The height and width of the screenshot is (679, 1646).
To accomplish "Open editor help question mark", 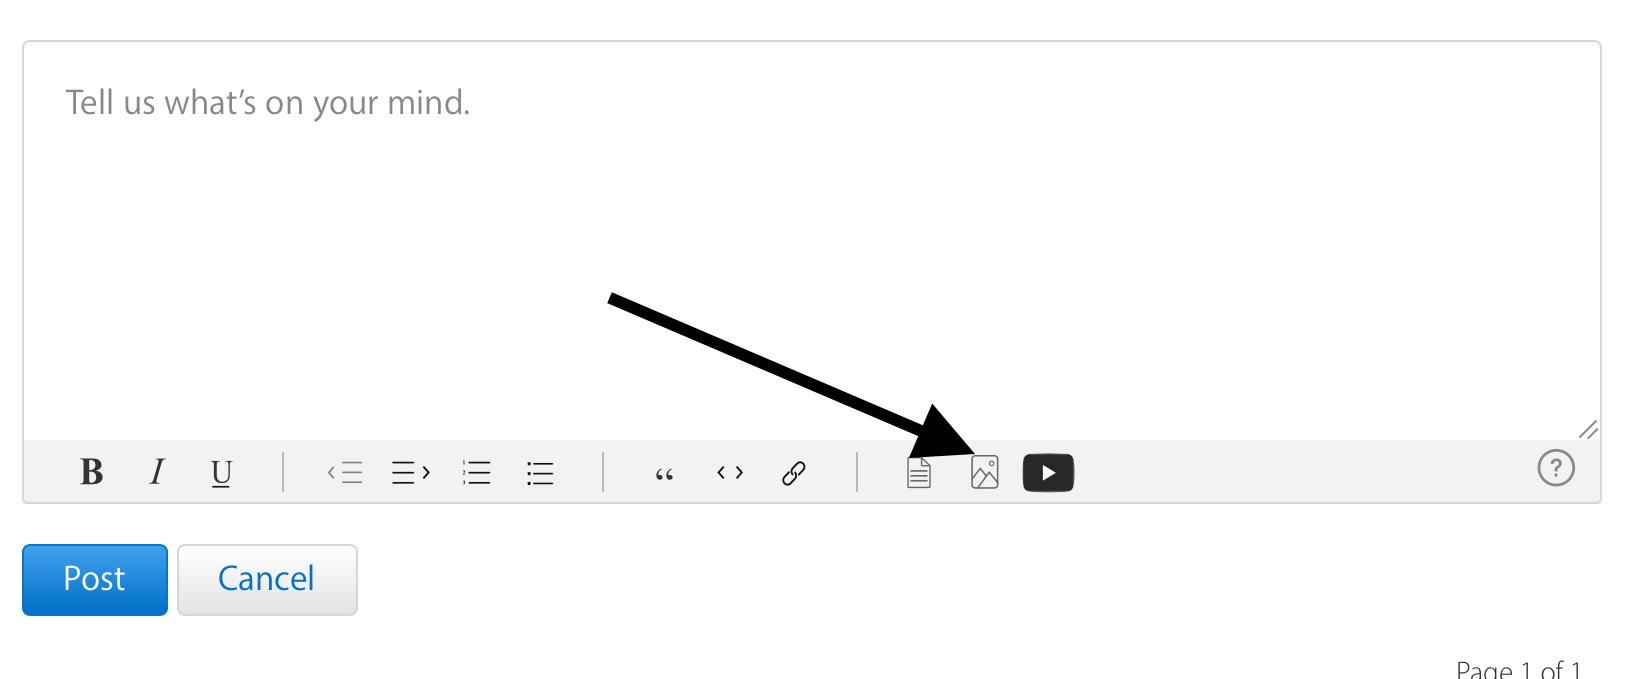I will pyautogui.click(x=1556, y=467).
